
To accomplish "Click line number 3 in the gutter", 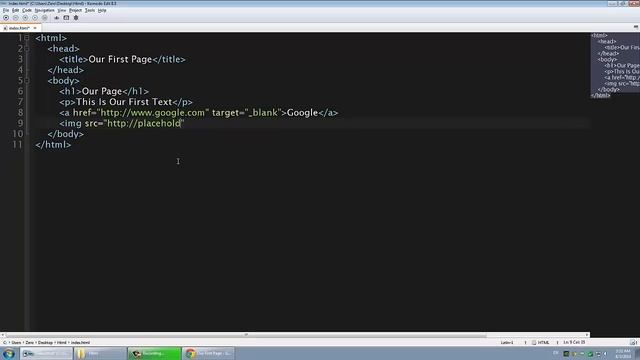I will 20,59.
